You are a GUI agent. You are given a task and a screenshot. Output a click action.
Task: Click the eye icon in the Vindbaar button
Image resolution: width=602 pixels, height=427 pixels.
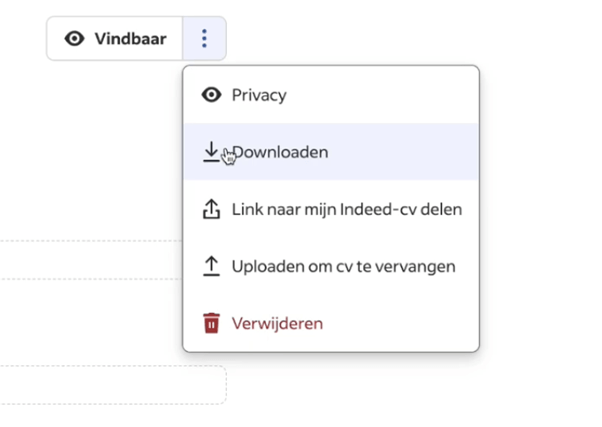[74, 39]
